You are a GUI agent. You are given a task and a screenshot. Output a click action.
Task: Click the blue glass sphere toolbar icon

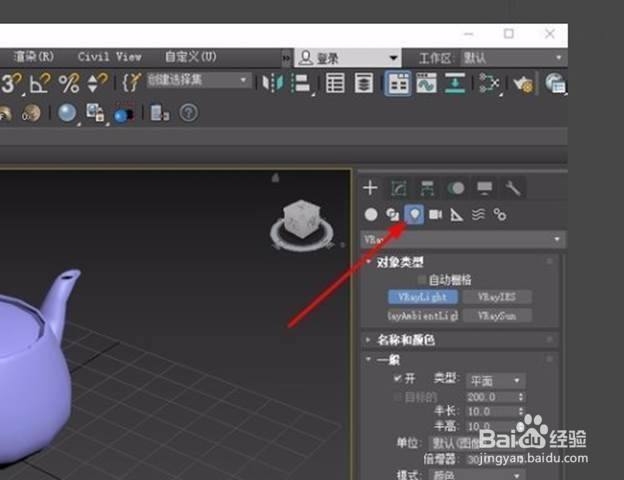click(67, 113)
